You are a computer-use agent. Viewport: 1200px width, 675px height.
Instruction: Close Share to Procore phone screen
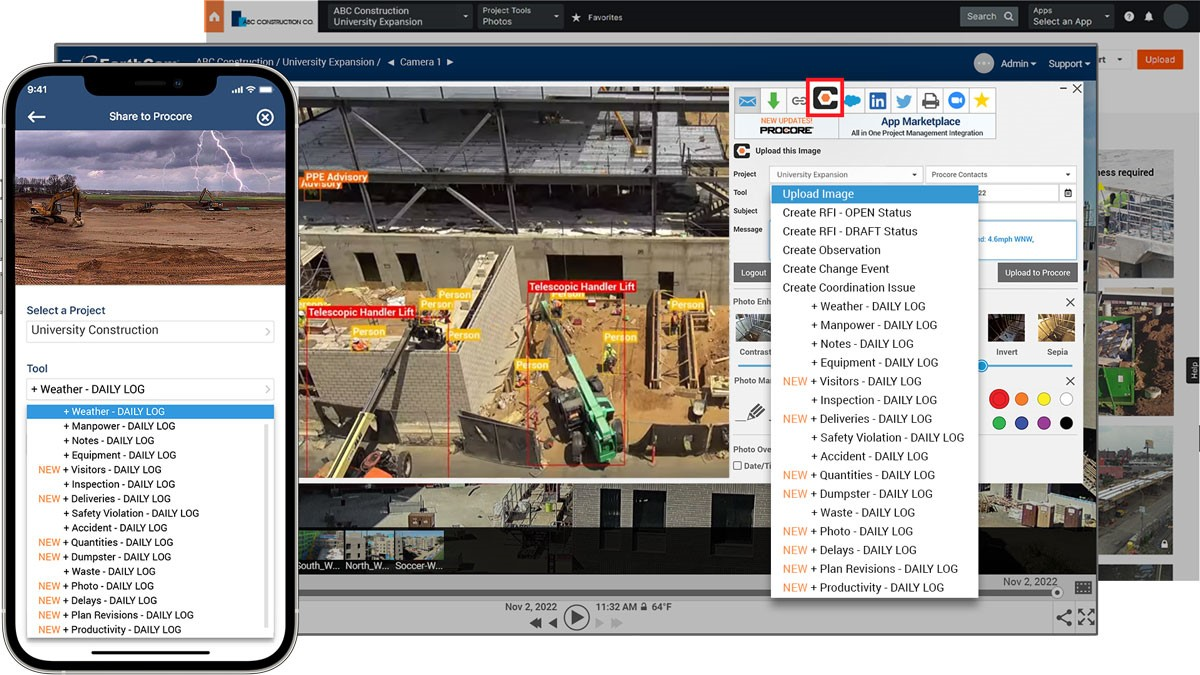click(265, 117)
